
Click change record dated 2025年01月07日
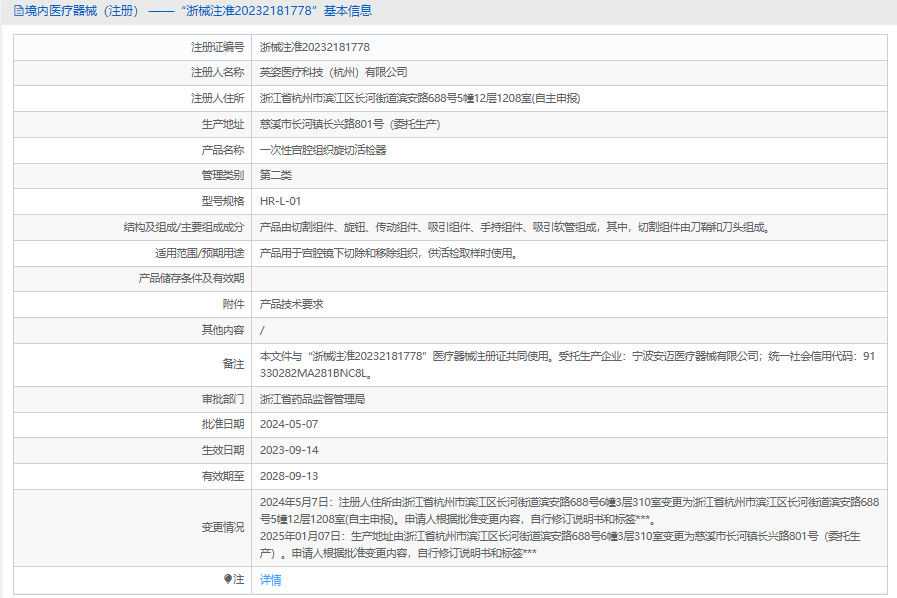(561, 544)
